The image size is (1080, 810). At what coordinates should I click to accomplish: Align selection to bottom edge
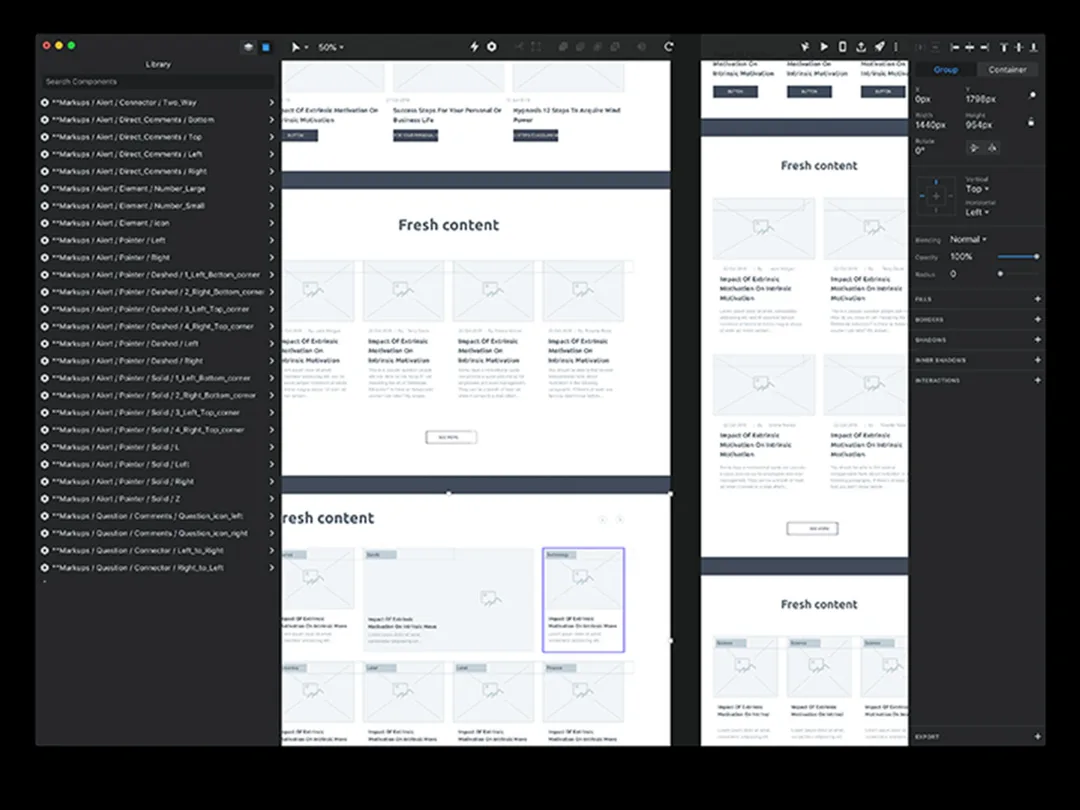point(1034,47)
